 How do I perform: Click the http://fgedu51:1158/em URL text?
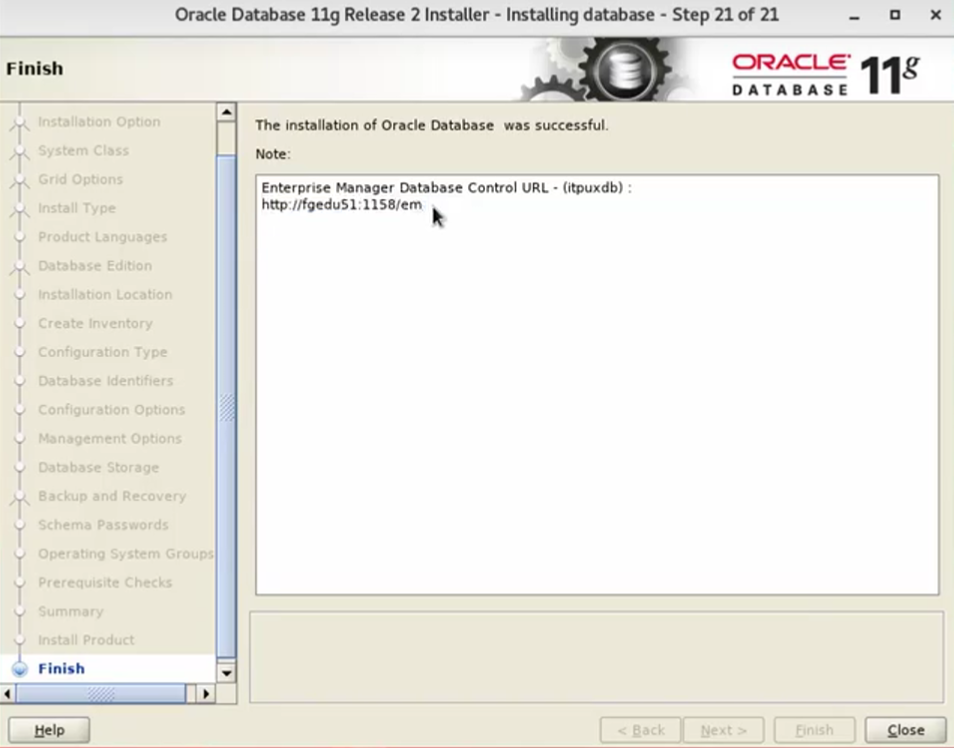(341, 205)
